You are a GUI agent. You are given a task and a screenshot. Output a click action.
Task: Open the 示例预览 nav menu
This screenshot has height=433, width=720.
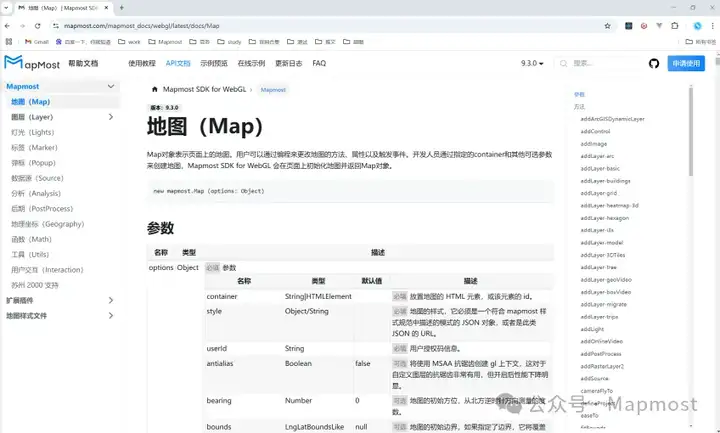pyautogui.click(x=214, y=63)
